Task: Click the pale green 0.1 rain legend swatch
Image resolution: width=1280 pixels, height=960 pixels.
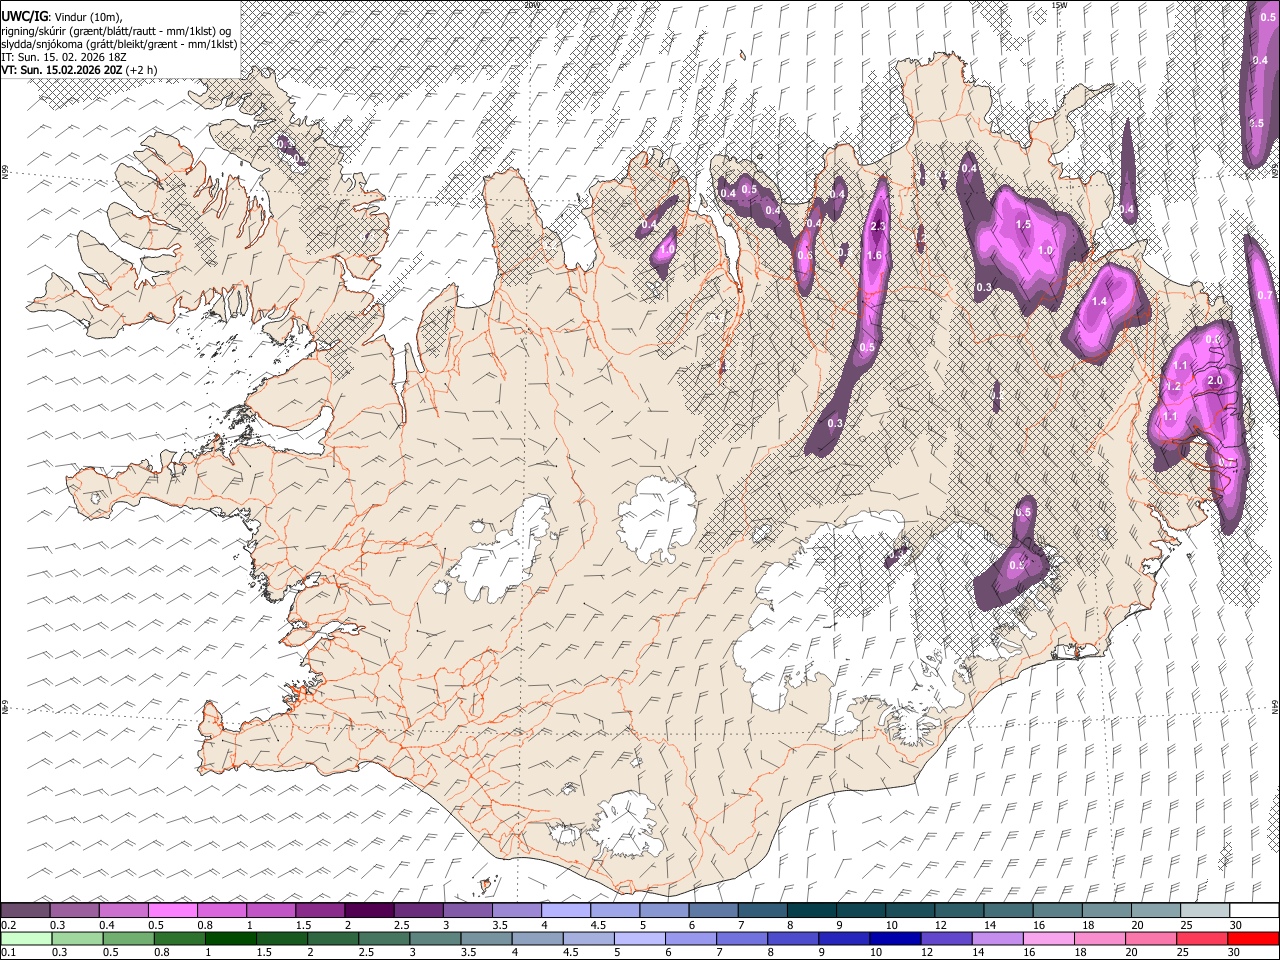Action: tap(28, 938)
